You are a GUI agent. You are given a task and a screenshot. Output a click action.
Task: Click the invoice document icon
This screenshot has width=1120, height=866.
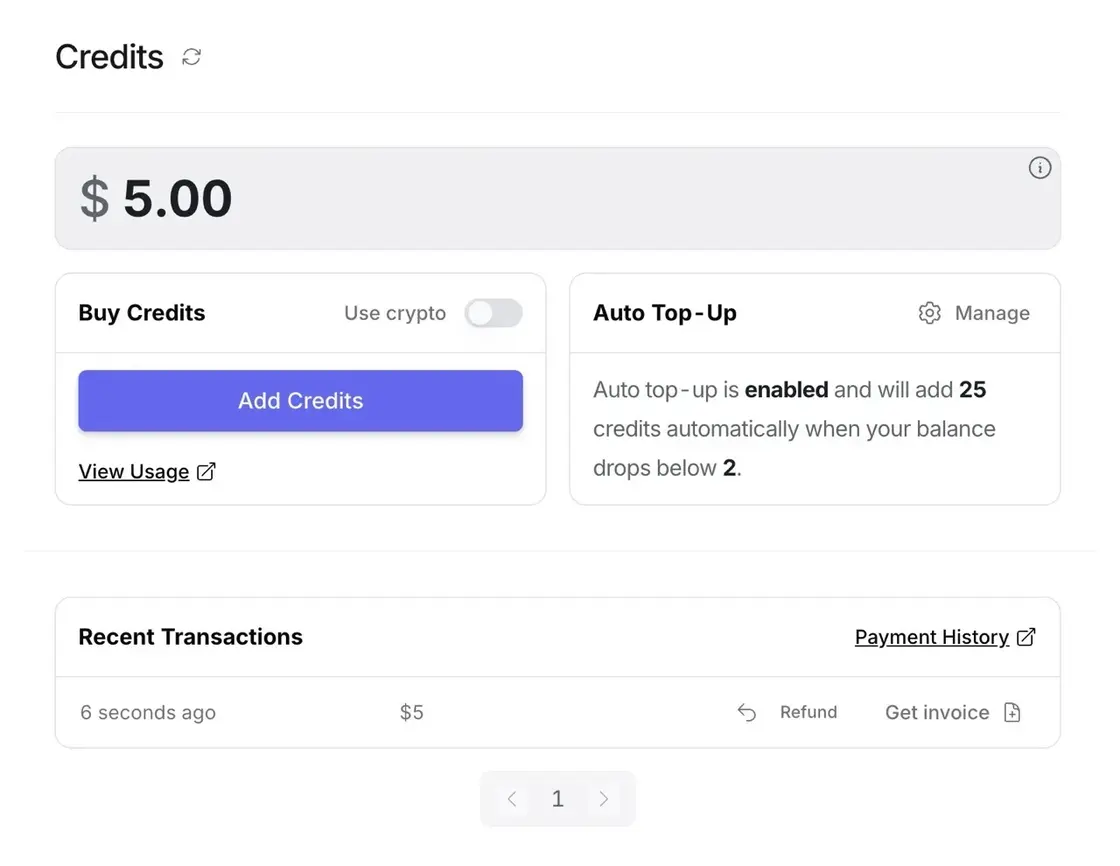click(1012, 712)
